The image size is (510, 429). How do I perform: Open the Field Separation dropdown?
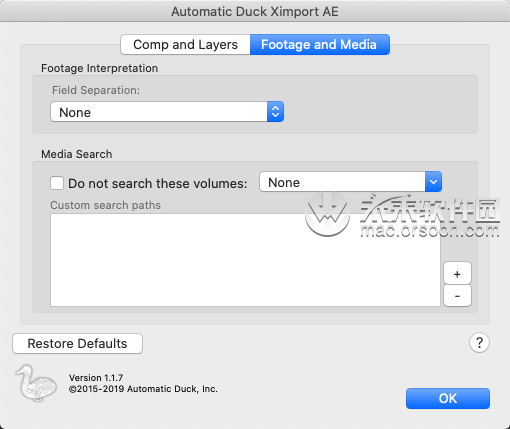point(167,112)
